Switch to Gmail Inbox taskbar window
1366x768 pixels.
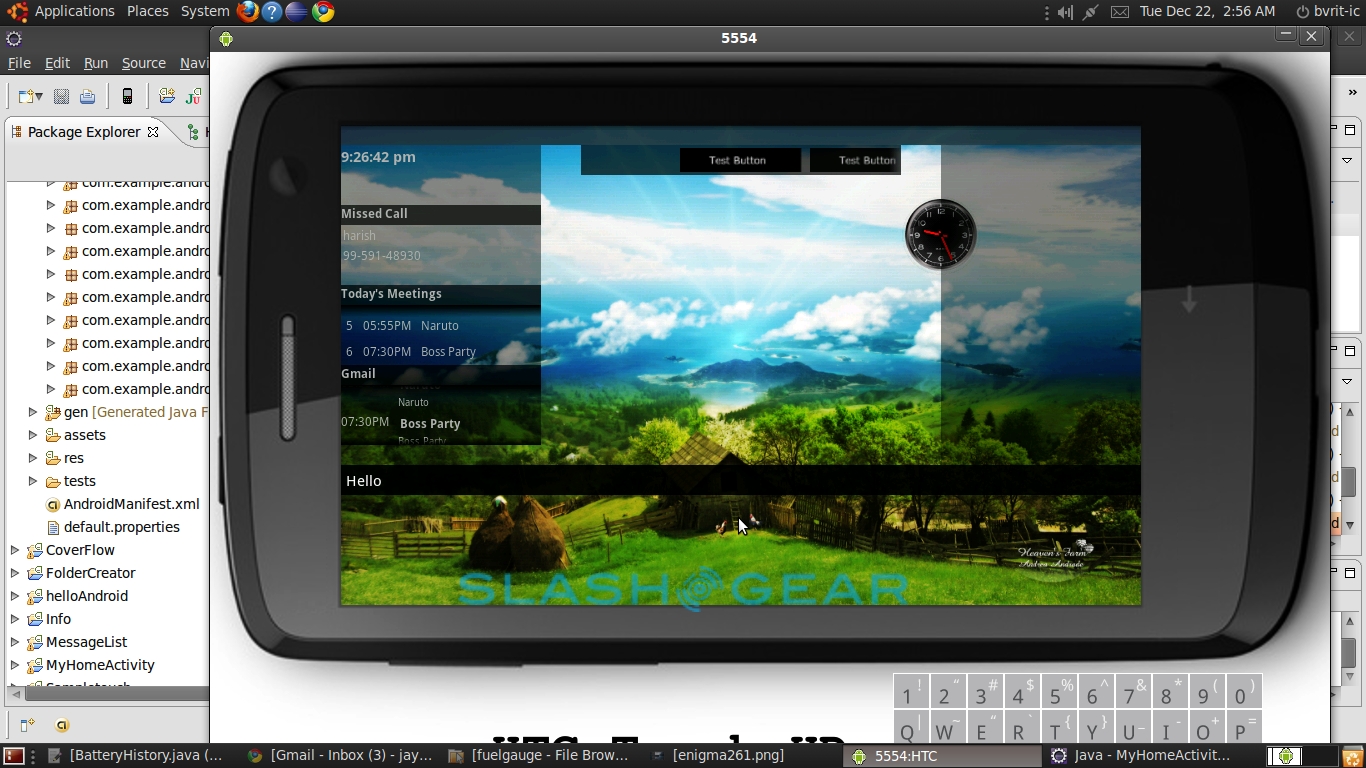point(340,756)
